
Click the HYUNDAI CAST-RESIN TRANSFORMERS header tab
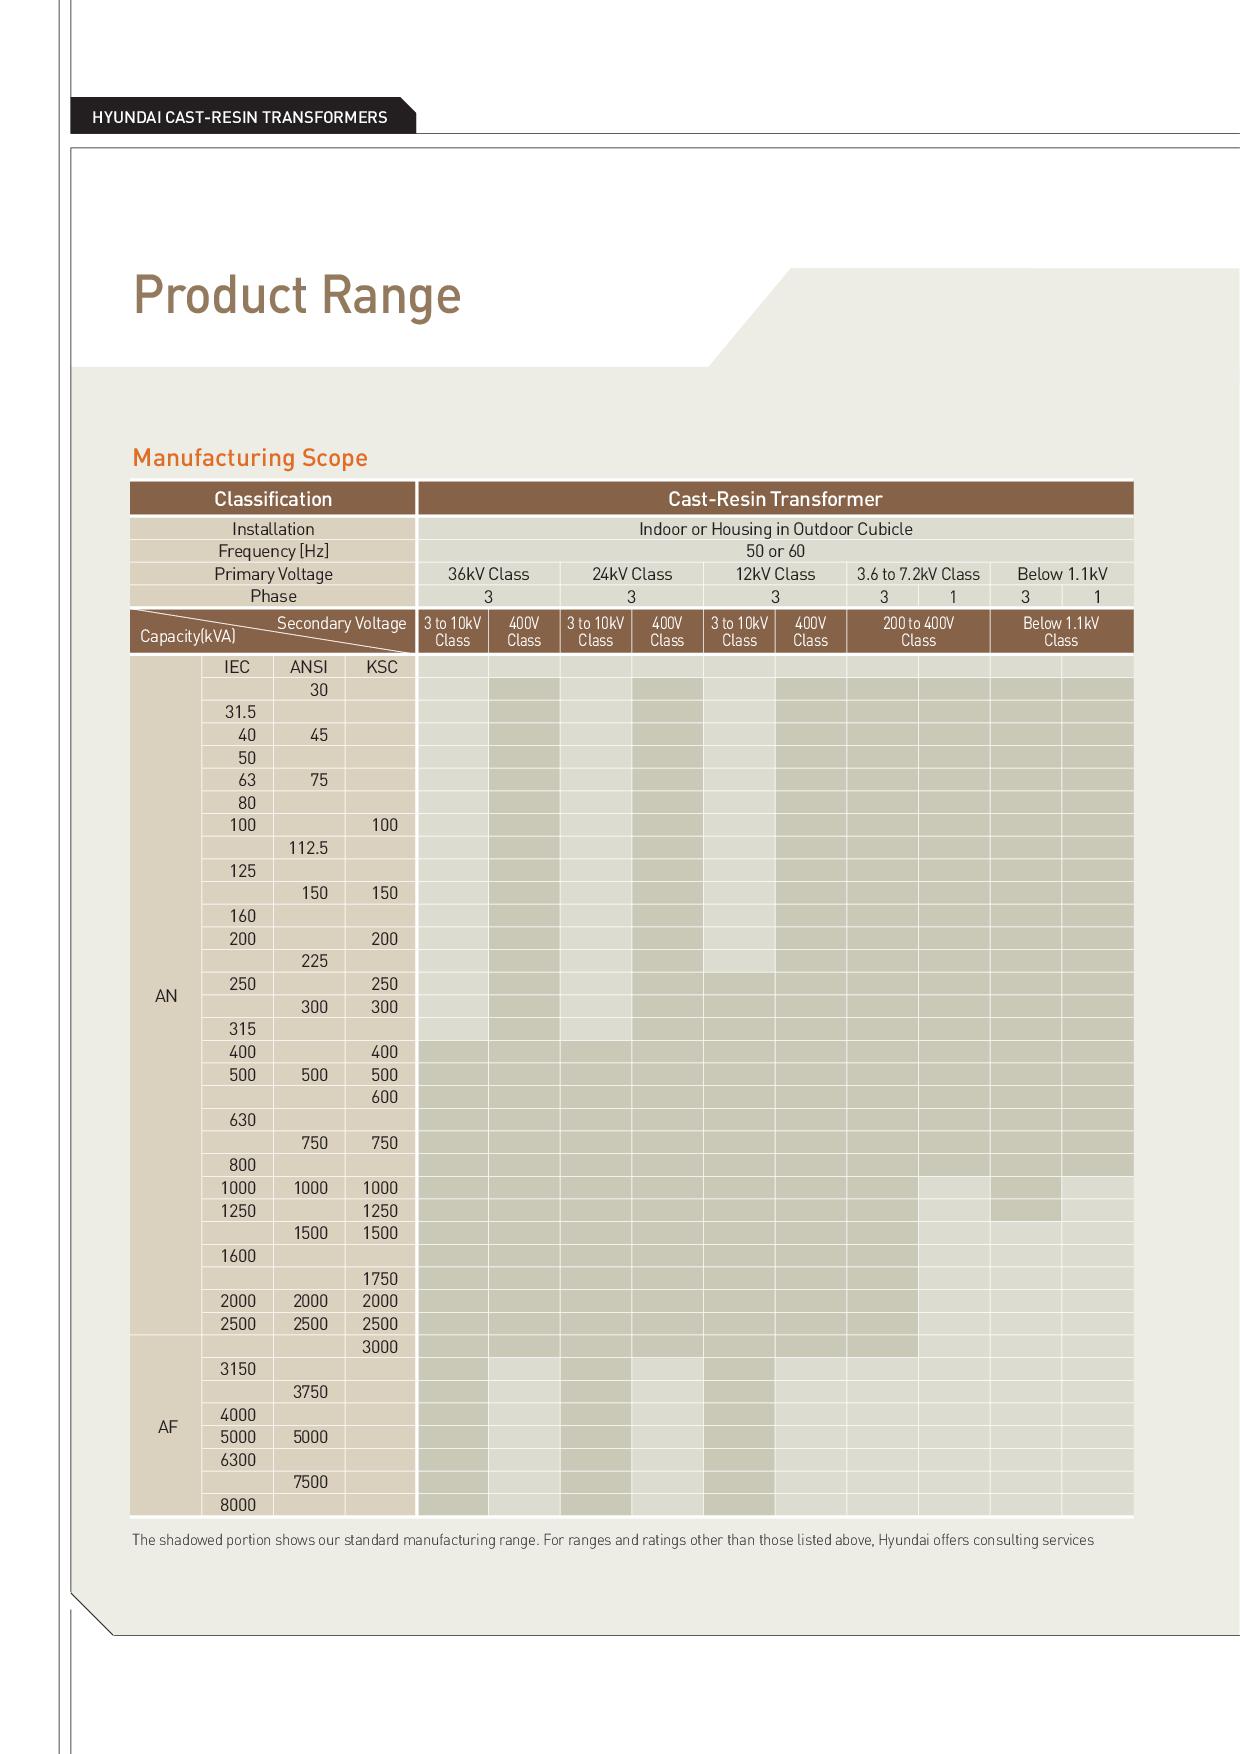pyautogui.click(x=240, y=117)
